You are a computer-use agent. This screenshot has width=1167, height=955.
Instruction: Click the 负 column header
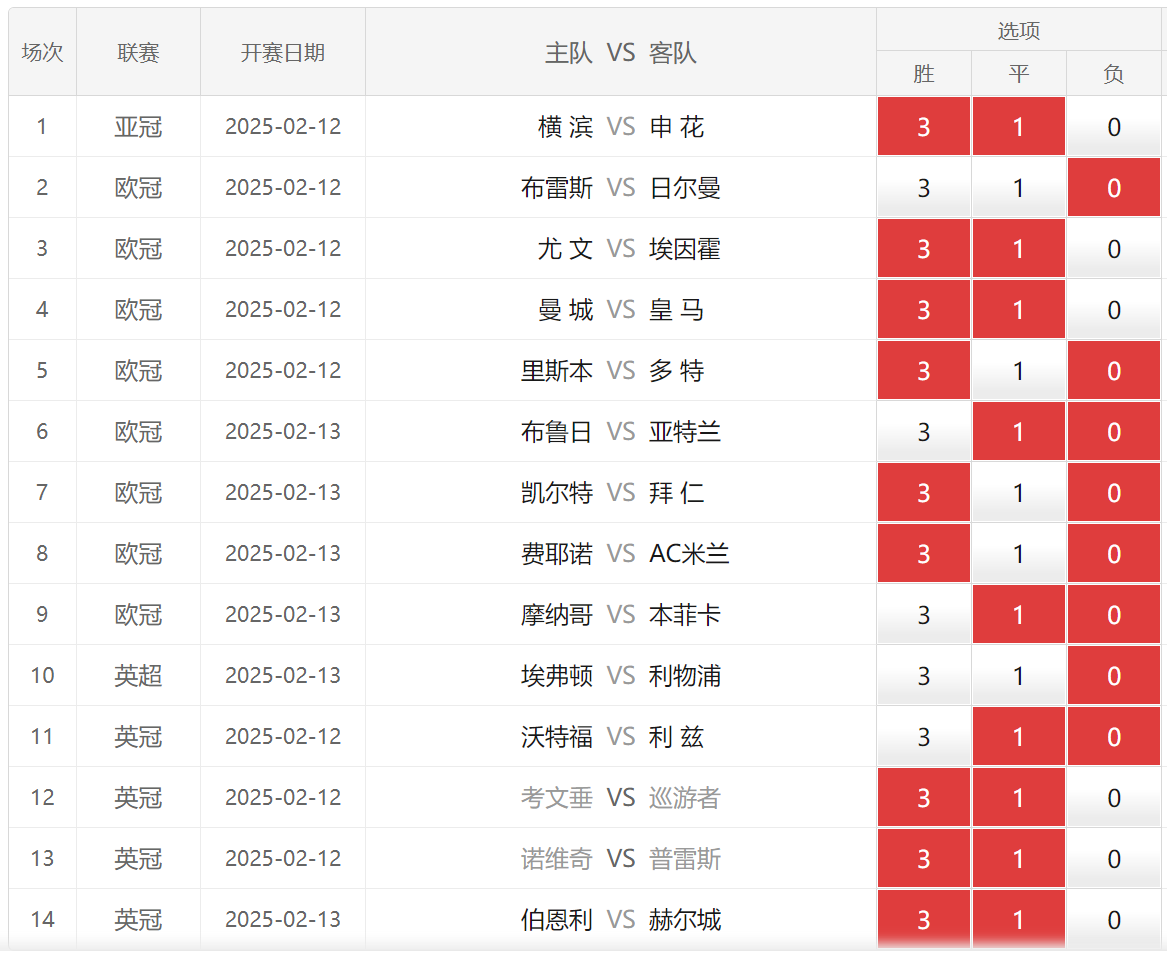click(1113, 74)
